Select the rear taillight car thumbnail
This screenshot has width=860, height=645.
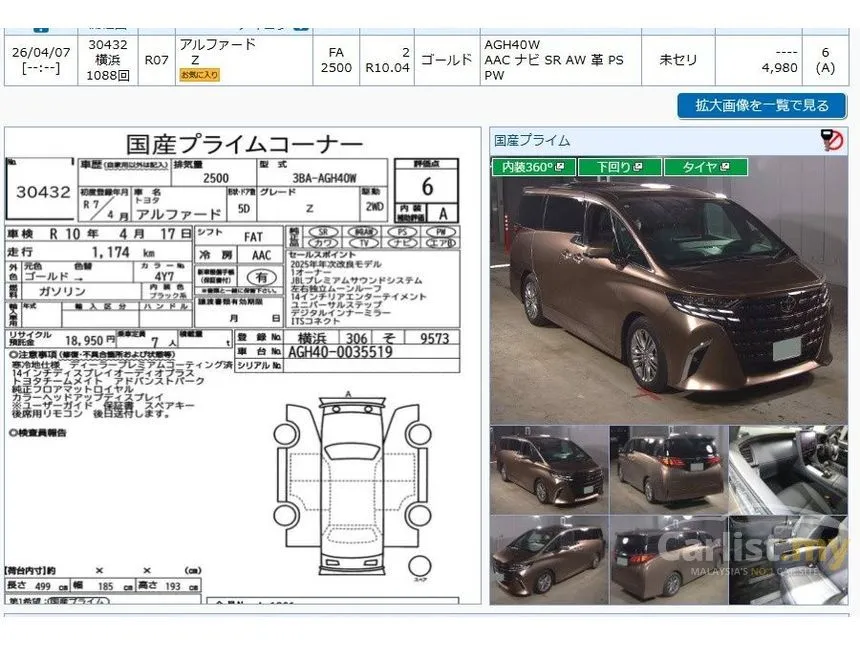pyautogui.click(x=669, y=470)
